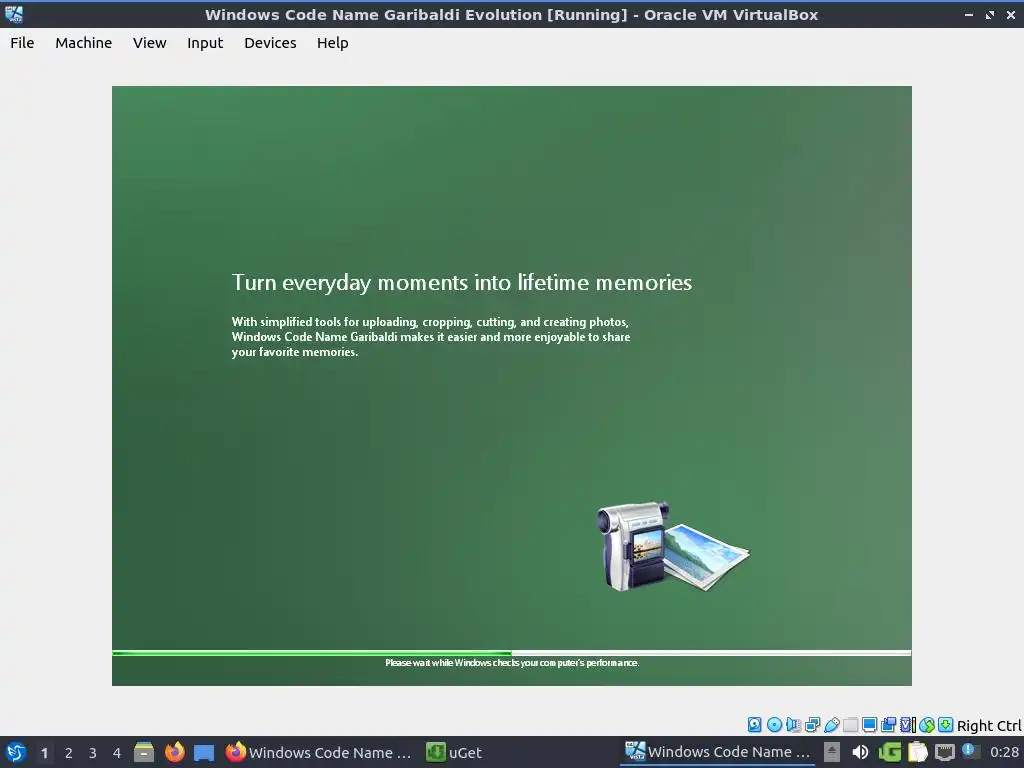Click the removable media eject tray icon

tap(832, 752)
